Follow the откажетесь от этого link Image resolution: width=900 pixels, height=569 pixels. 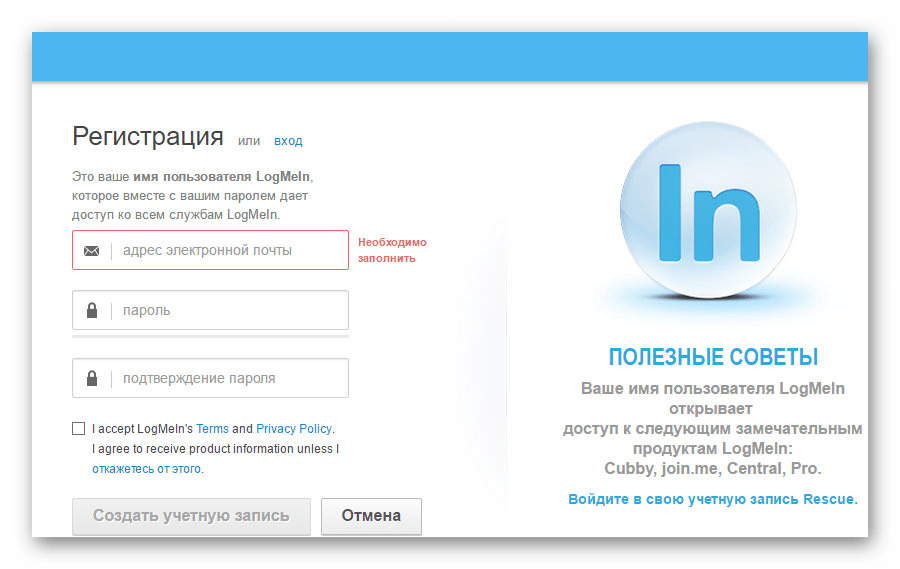[x=147, y=469]
